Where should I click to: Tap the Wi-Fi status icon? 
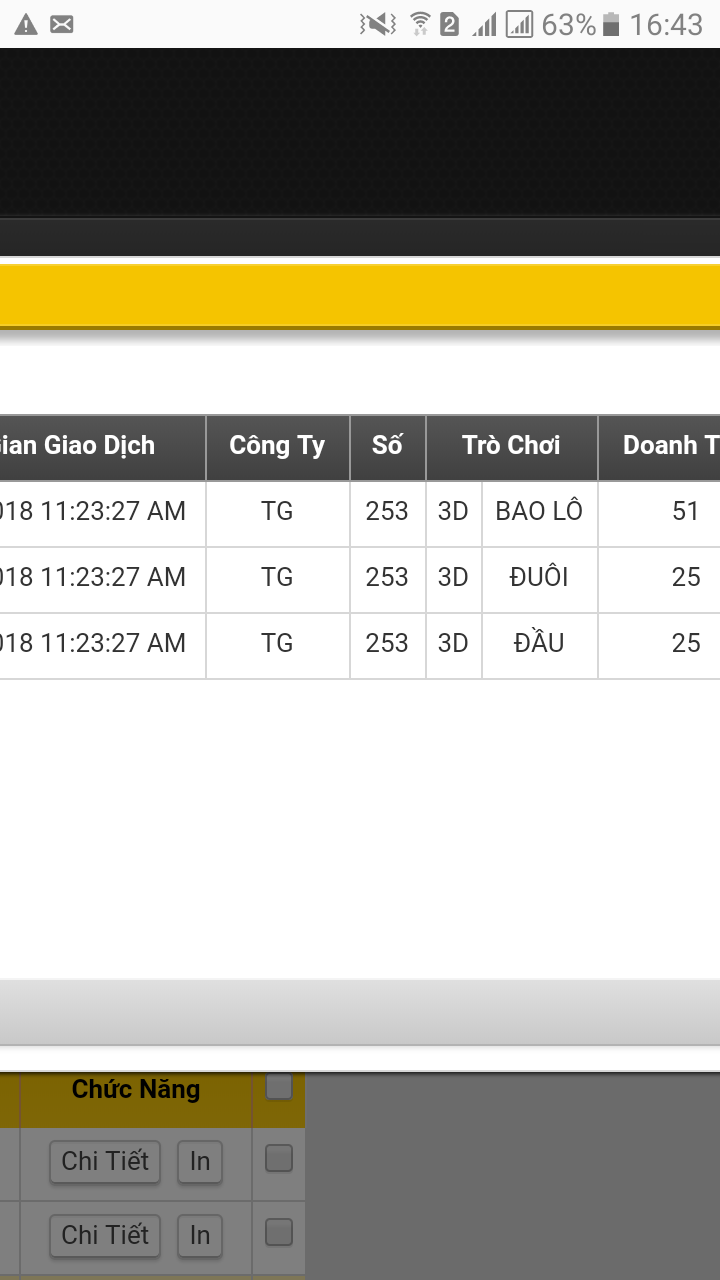(420, 24)
